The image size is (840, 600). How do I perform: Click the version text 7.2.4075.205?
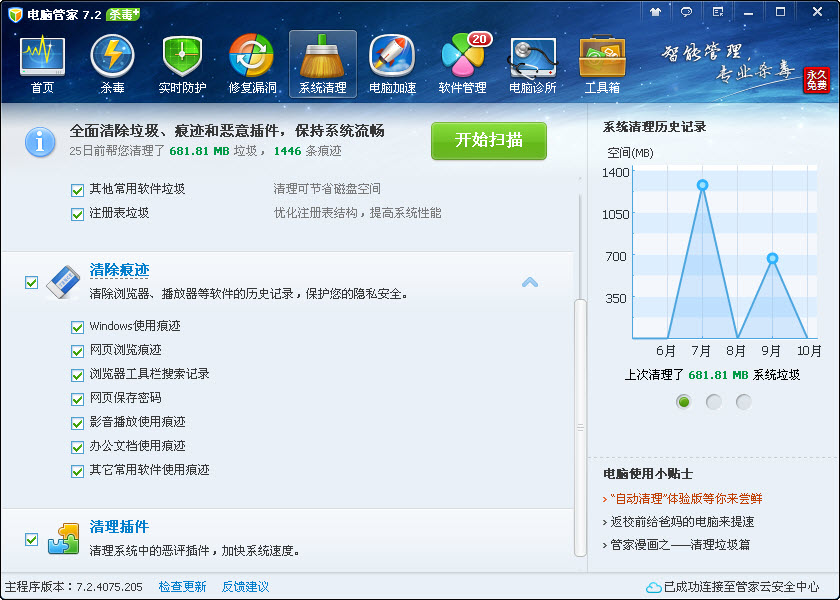pos(109,587)
